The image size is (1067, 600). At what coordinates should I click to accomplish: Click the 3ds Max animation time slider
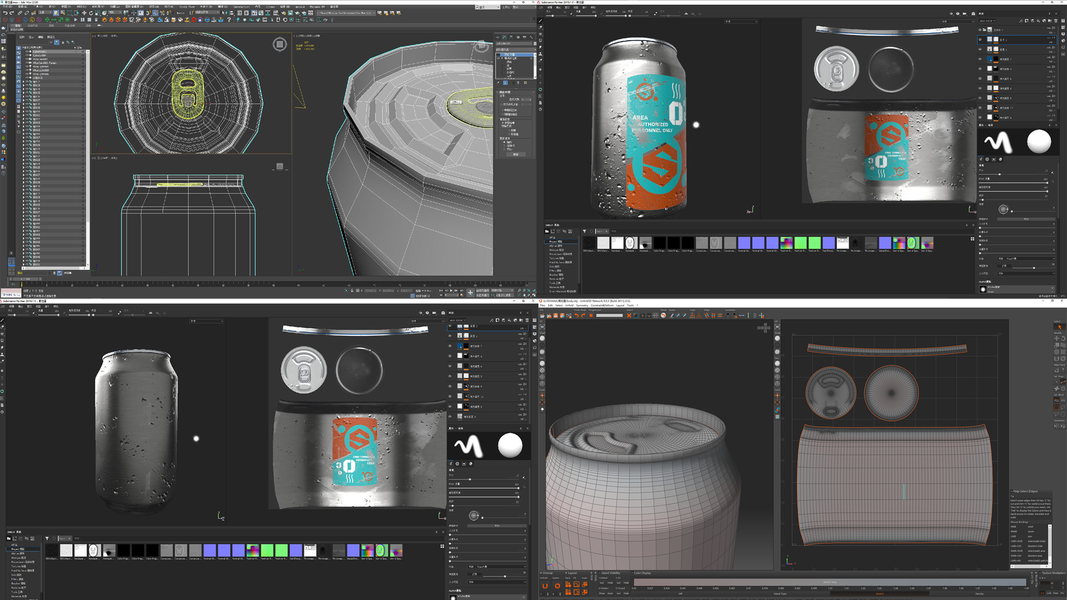click(x=25, y=279)
